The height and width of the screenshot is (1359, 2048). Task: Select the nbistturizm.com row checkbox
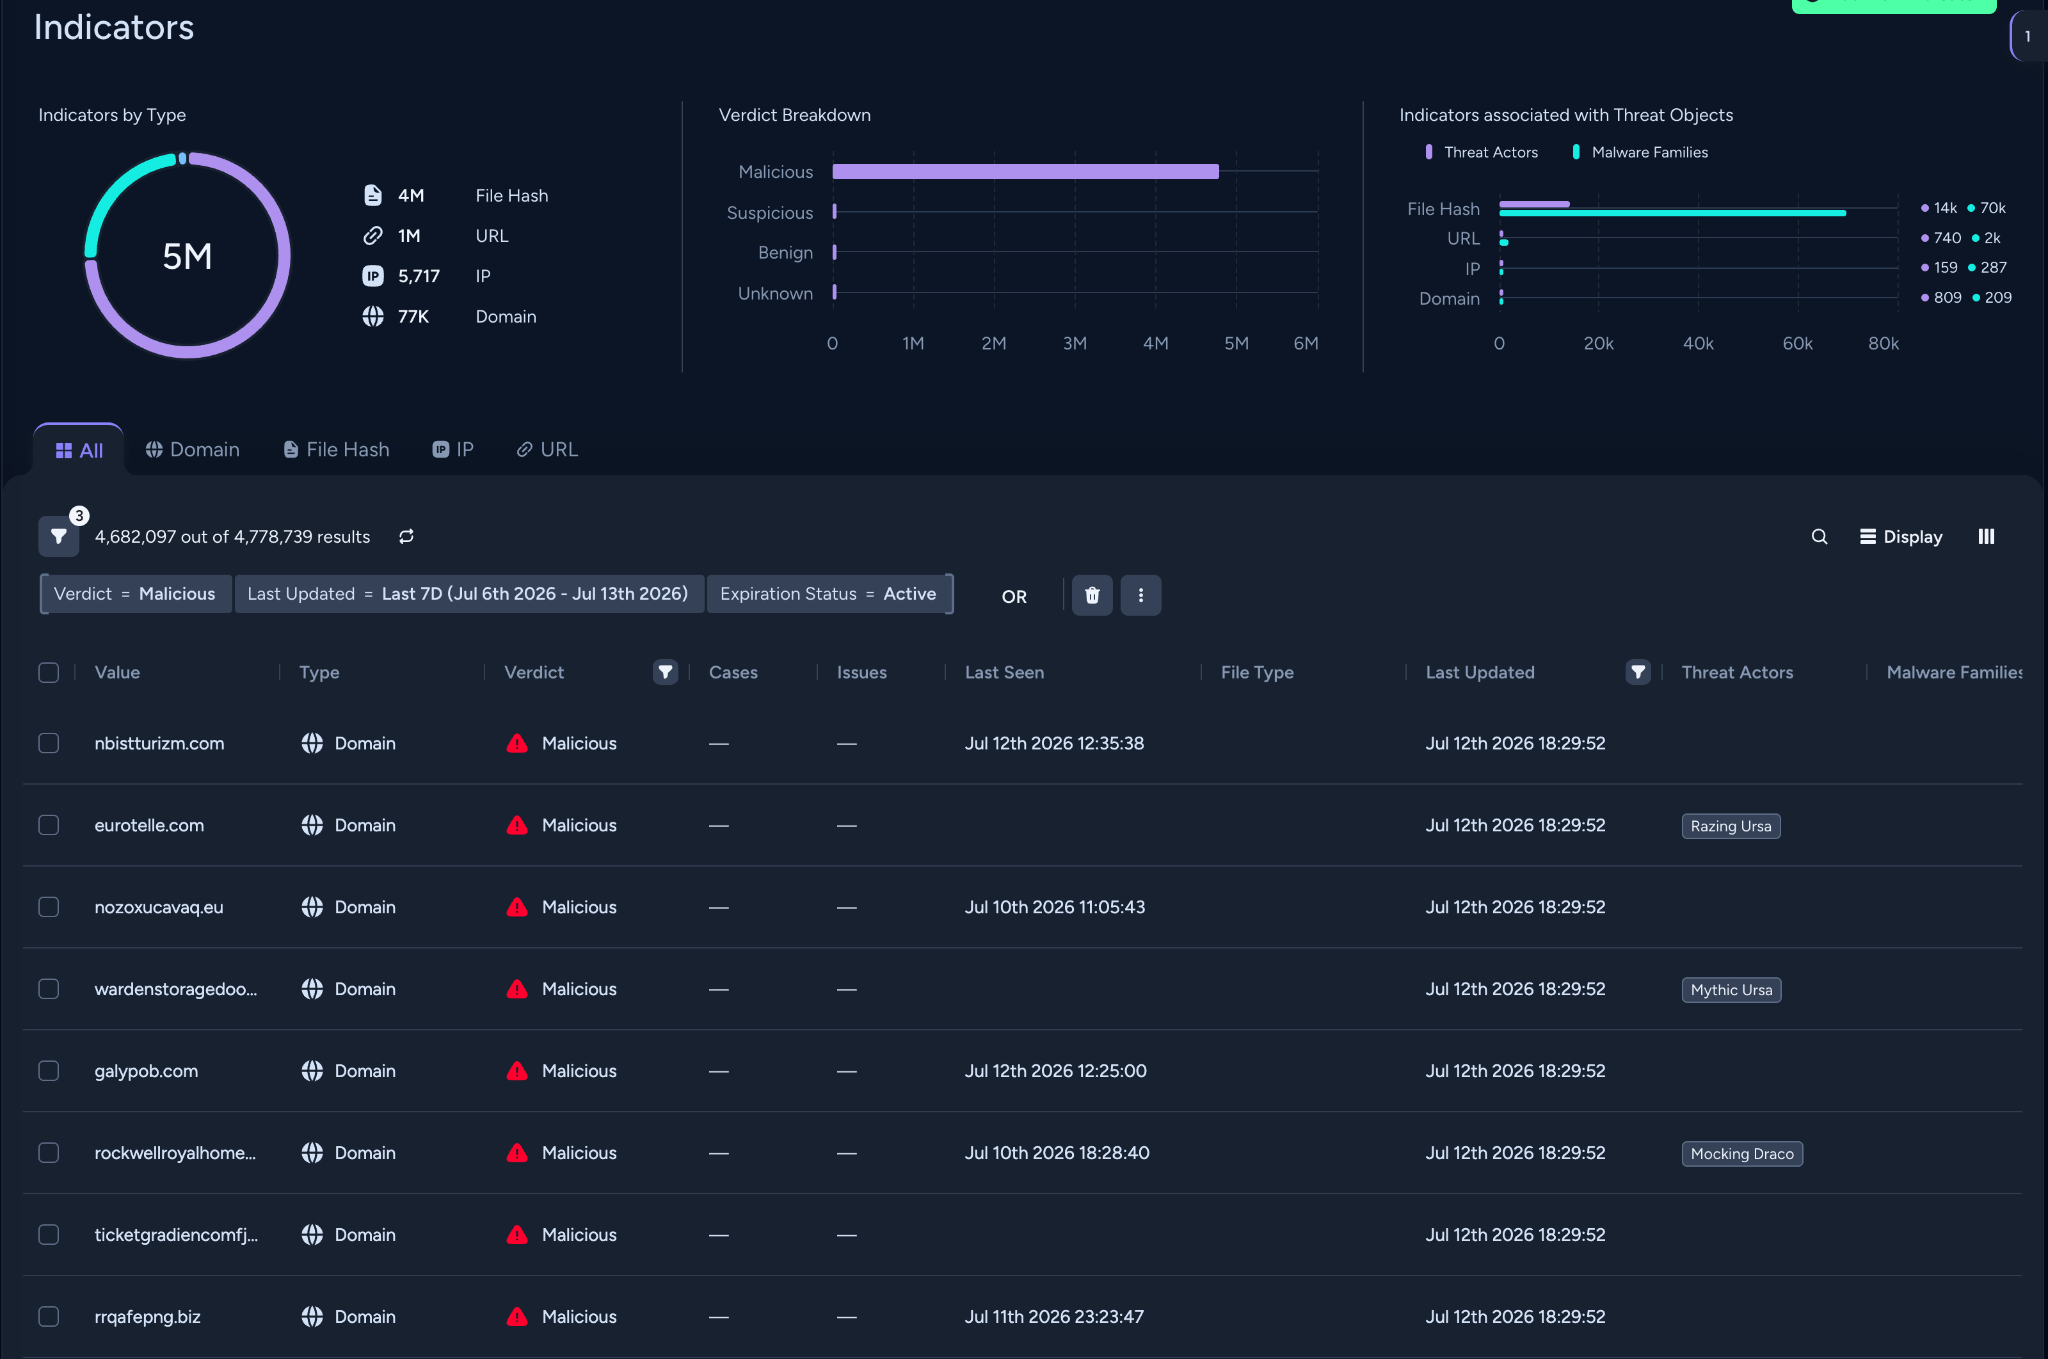pyautogui.click(x=49, y=743)
